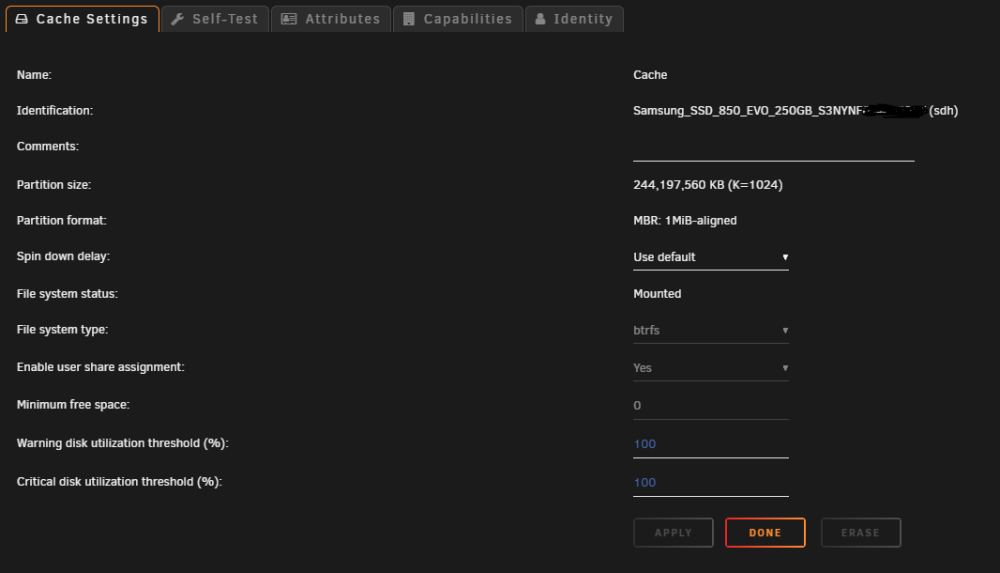Viewport: 1000px width, 573px height.
Task: Switch to the Capabilities tab
Action: tap(458, 19)
